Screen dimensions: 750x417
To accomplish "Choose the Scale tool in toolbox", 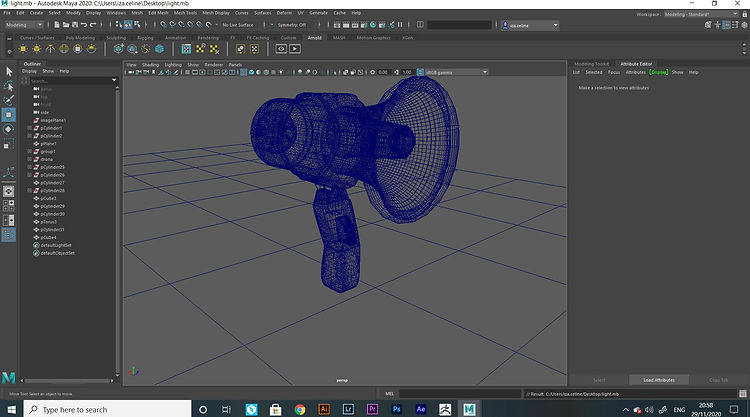I will [x=9, y=144].
